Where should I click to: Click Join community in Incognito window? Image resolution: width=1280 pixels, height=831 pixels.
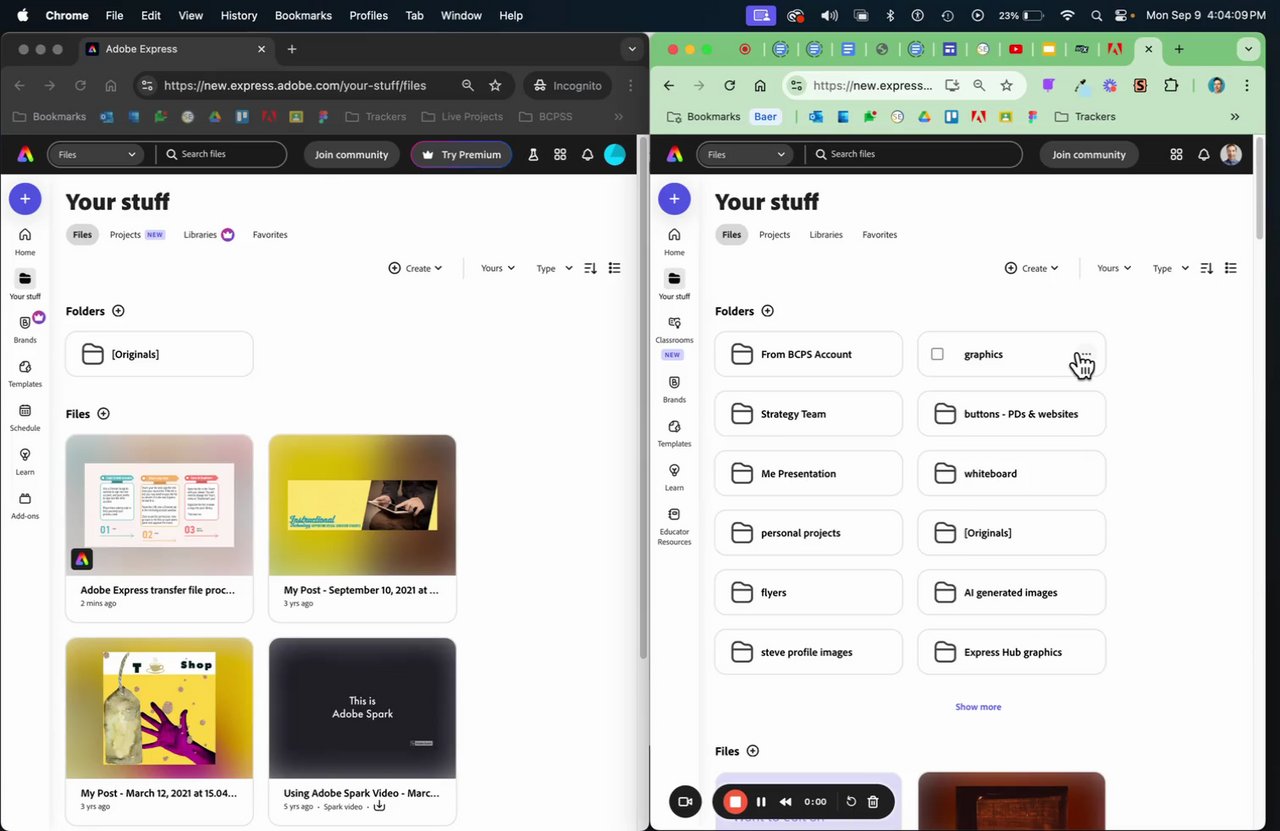coord(351,155)
